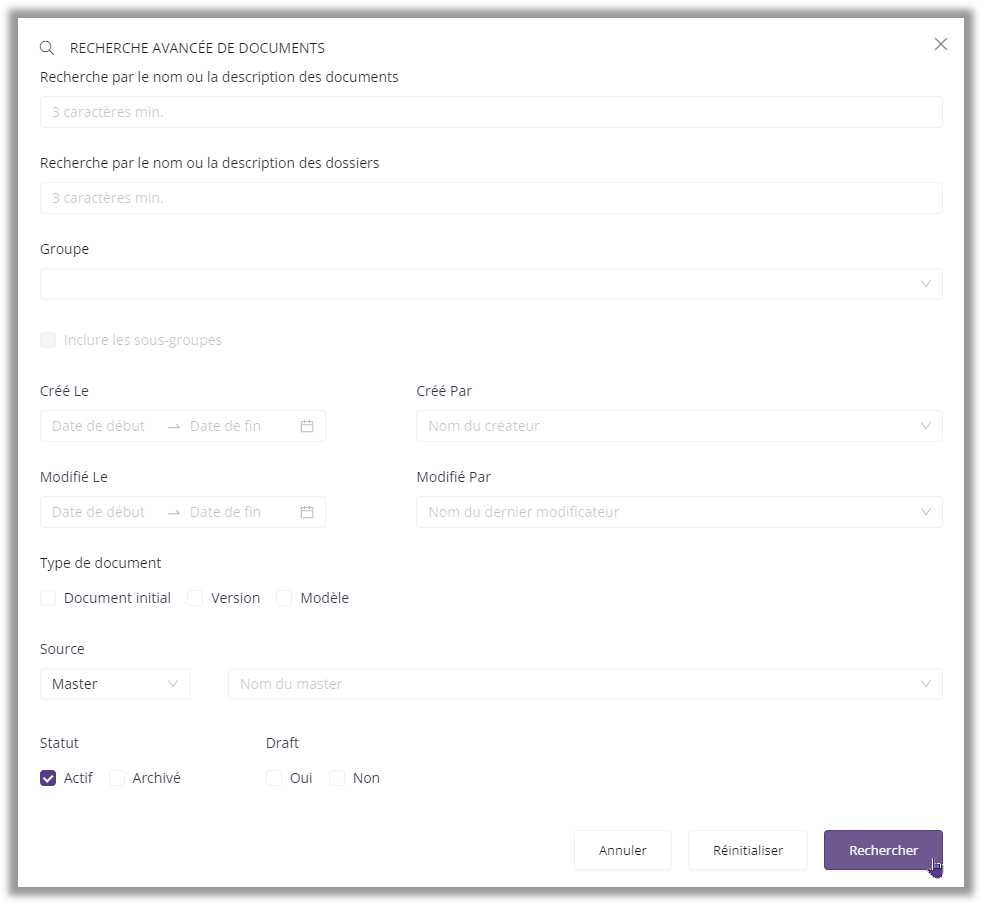Click the documents name search input field
Image resolution: width=982 pixels, height=905 pixels.
click(490, 112)
